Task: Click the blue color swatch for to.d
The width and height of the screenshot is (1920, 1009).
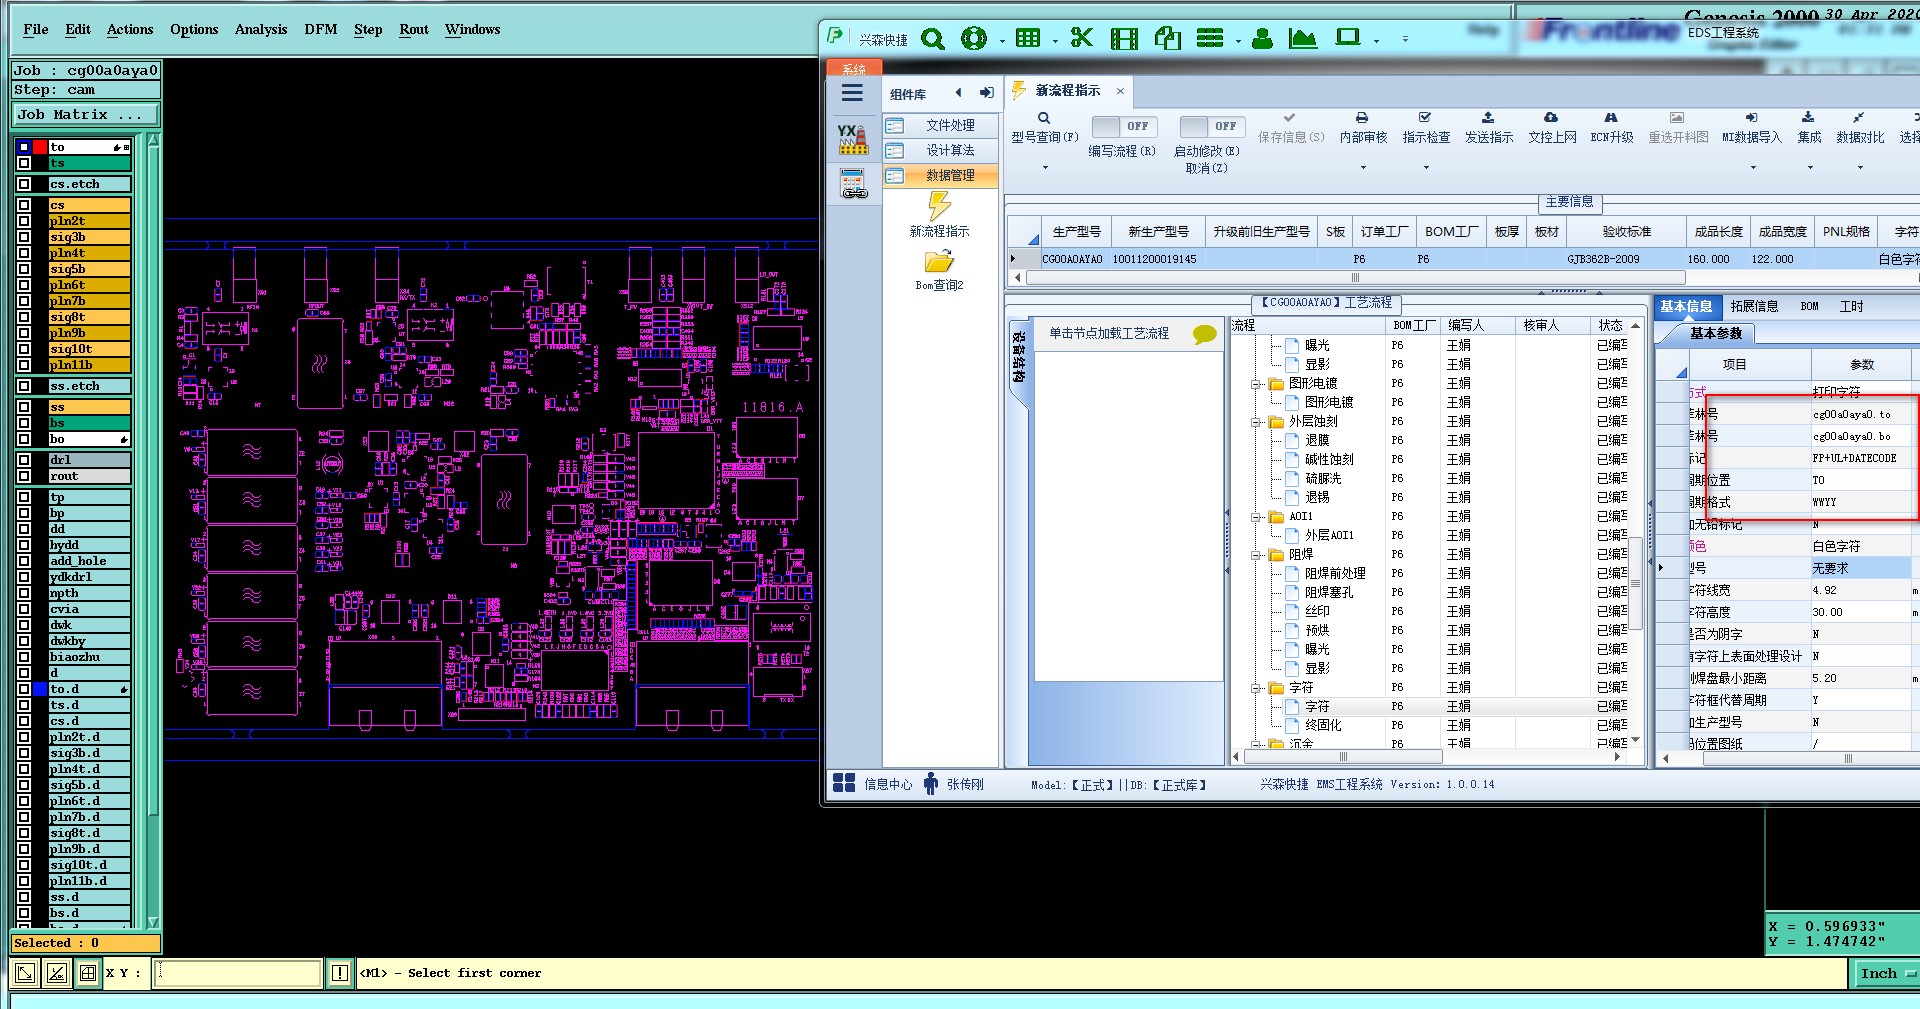Action: (x=40, y=689)
